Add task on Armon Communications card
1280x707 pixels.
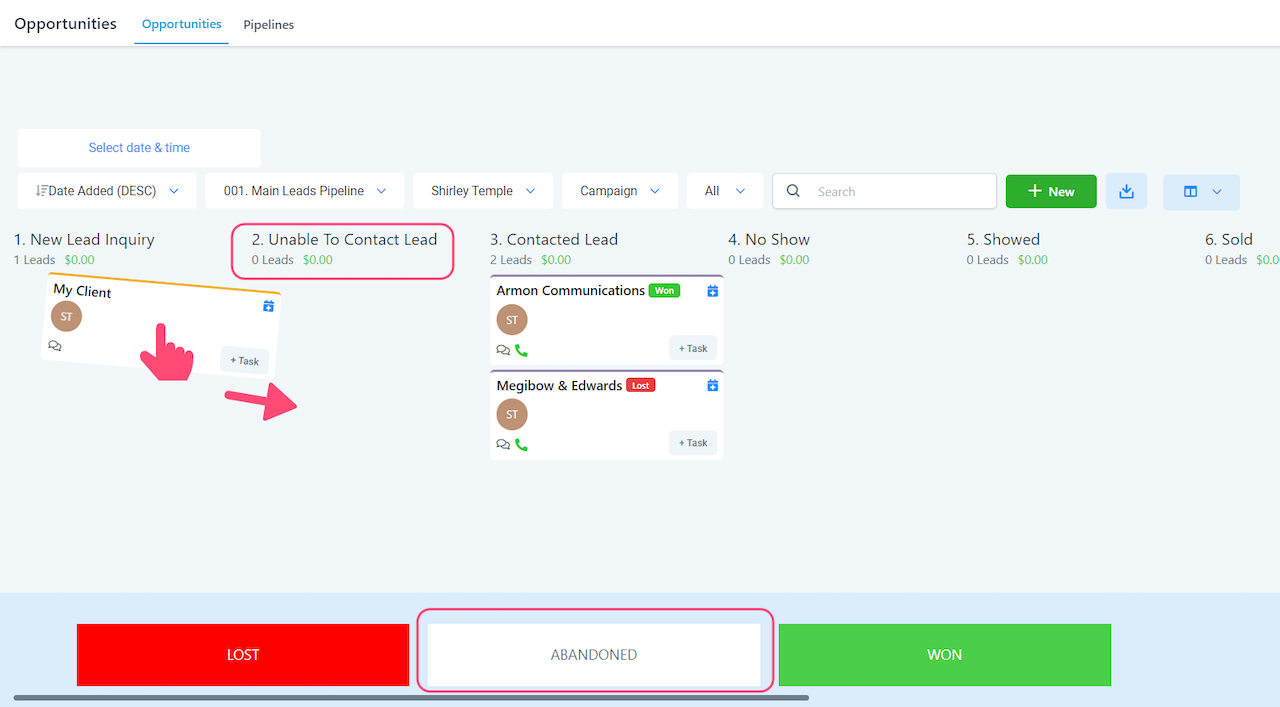693,348
